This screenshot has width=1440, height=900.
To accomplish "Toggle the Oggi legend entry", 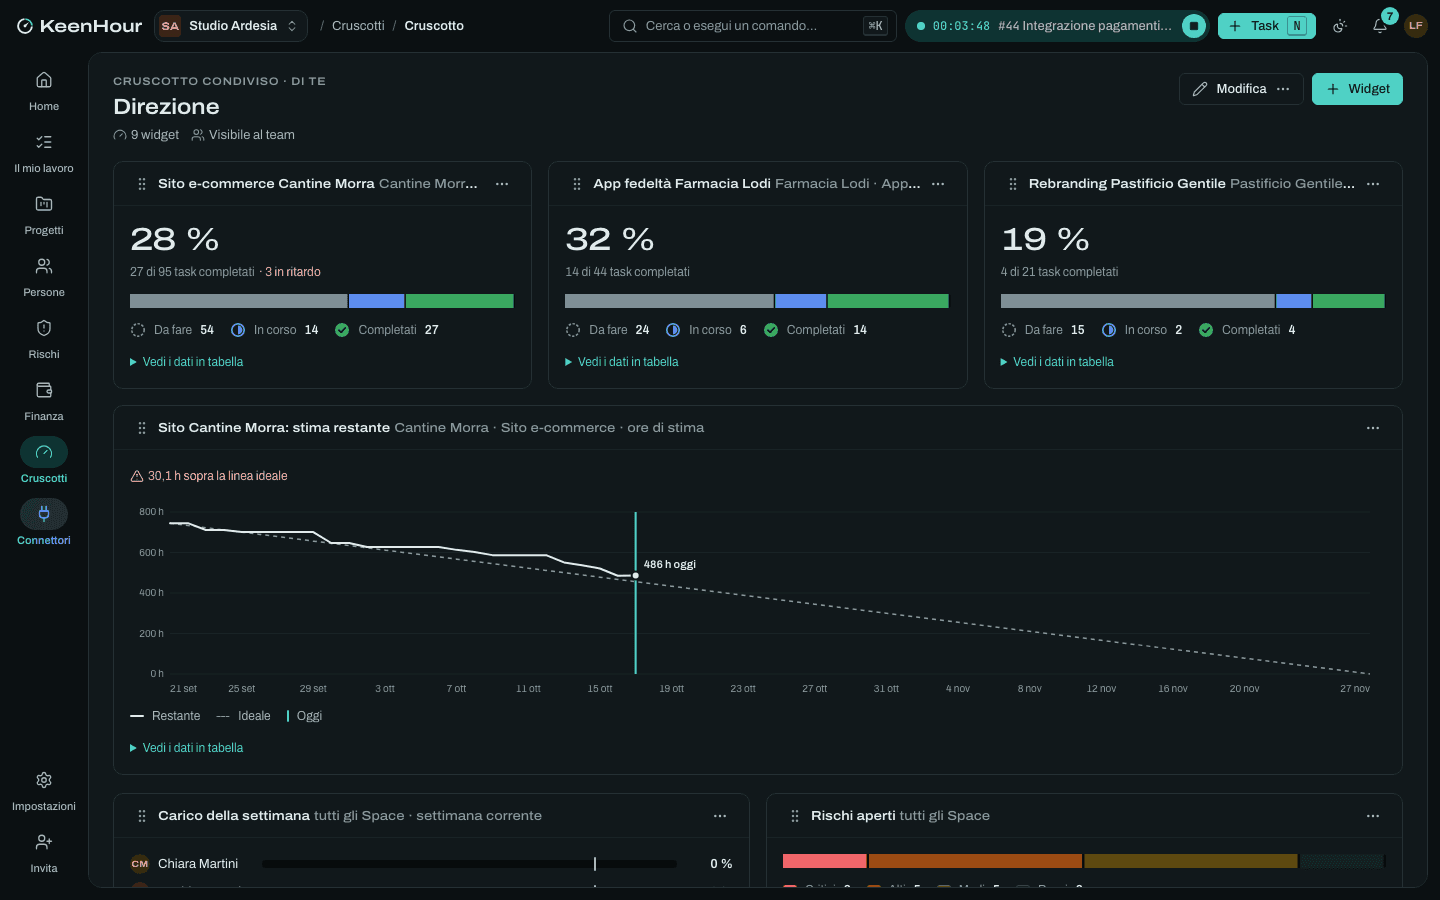I will (304, 716).
